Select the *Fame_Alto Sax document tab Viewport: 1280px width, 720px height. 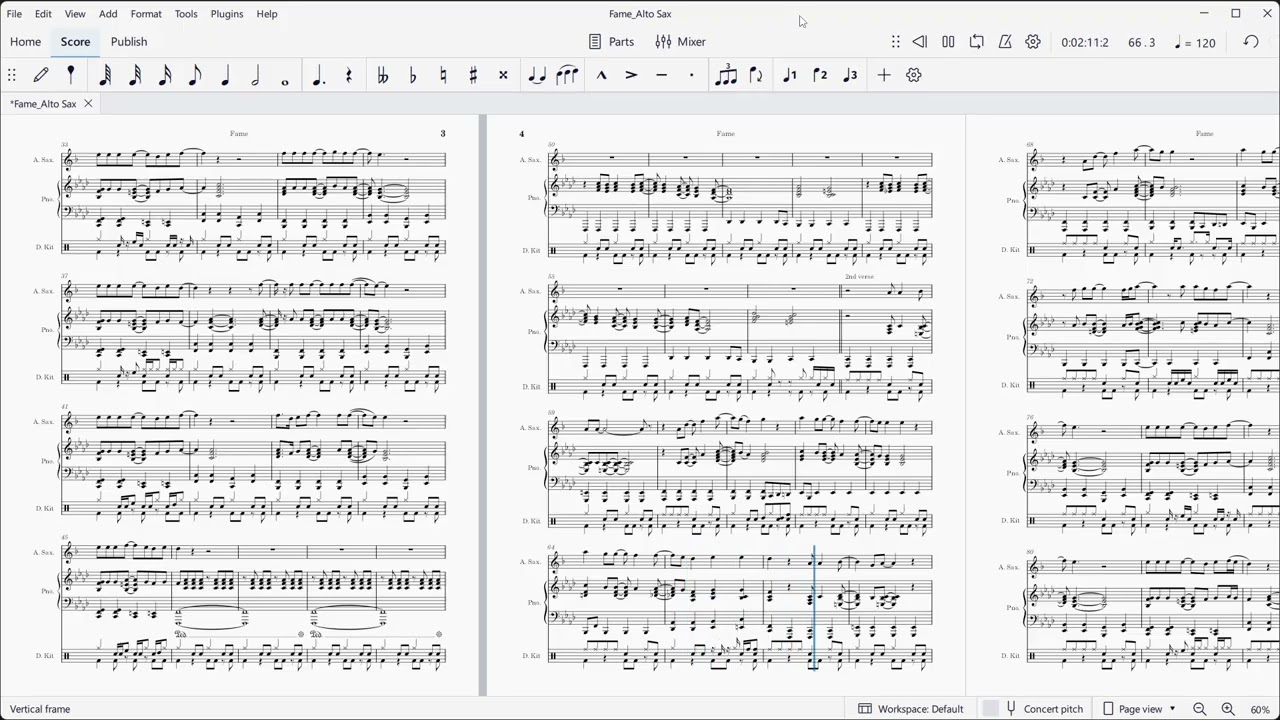(x=44, y=104)
